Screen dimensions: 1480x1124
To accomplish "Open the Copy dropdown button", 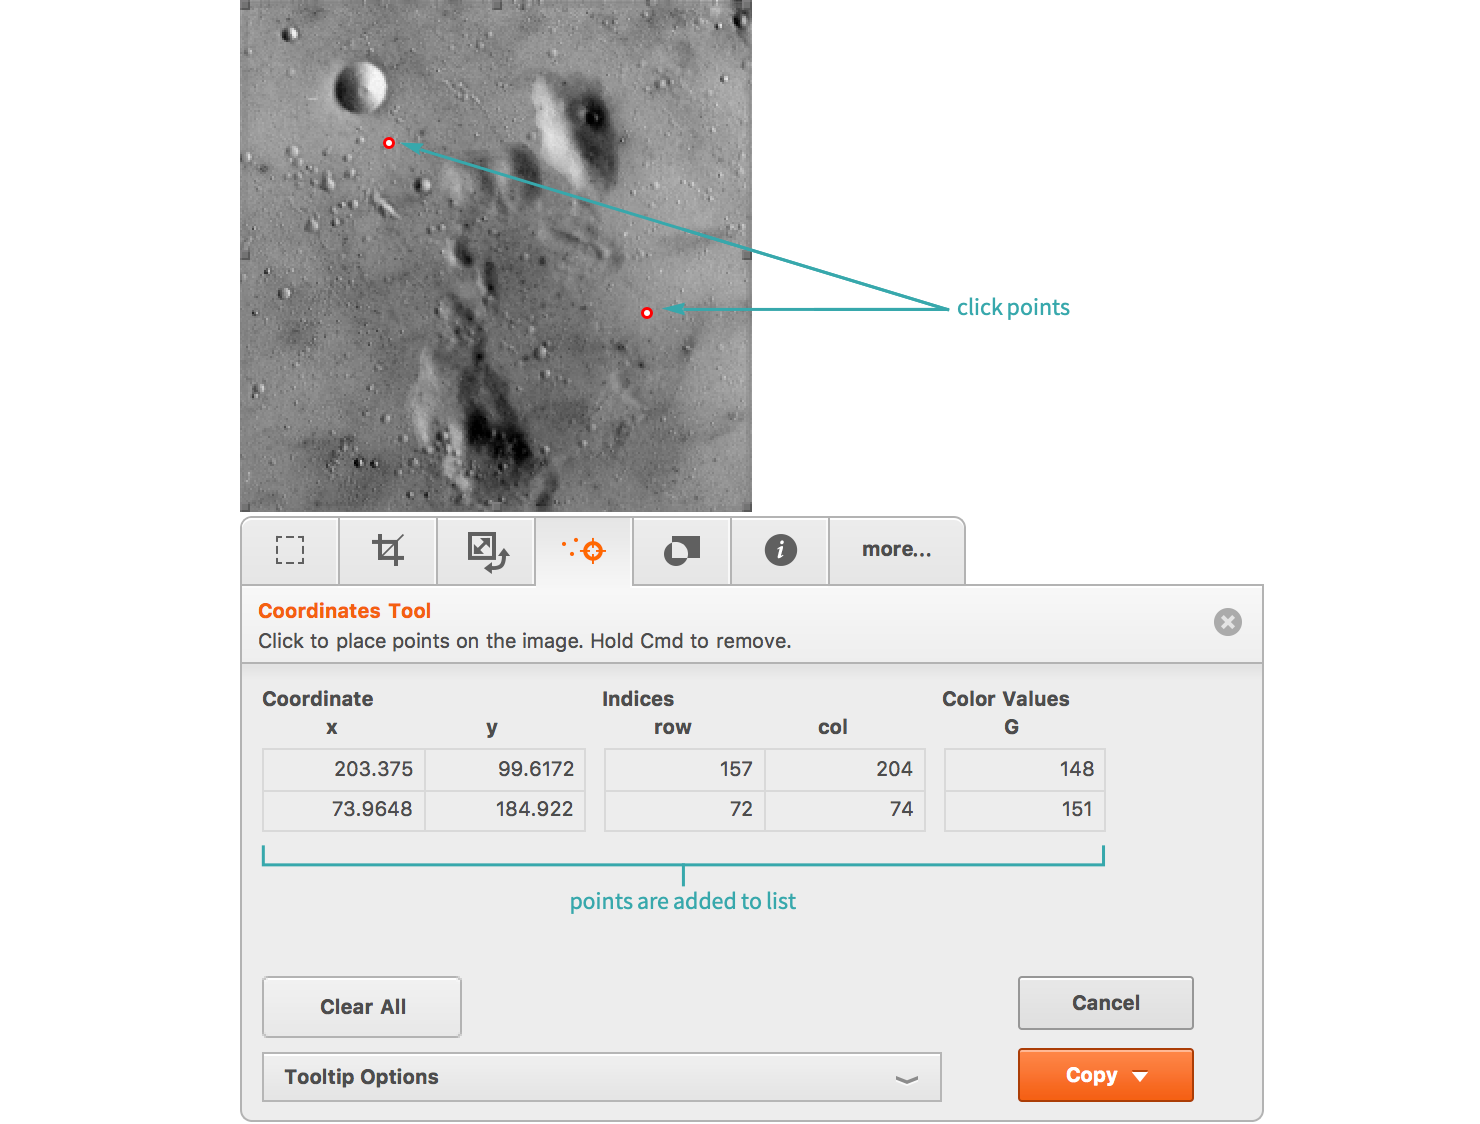I will pos(1105,1075).
